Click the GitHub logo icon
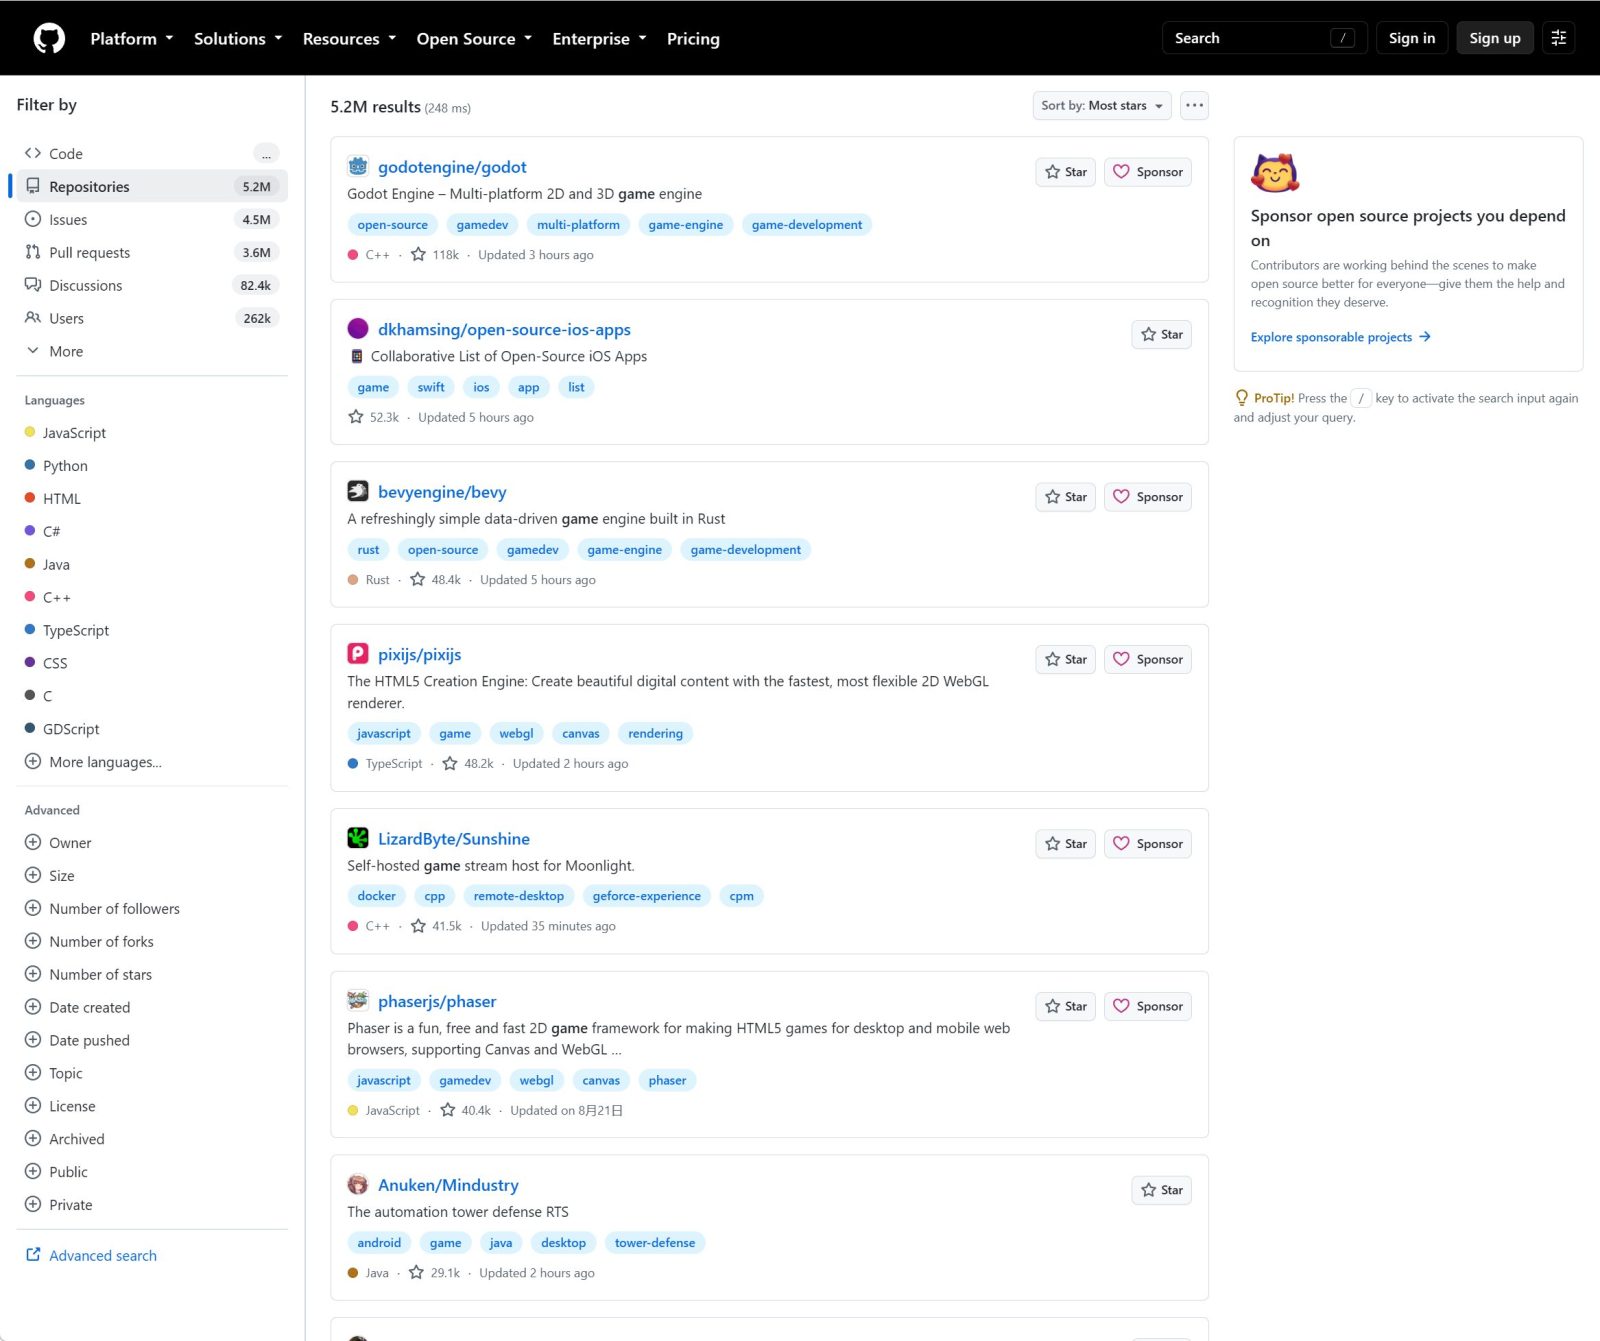1600x1341 pixels. coord(49,38)
